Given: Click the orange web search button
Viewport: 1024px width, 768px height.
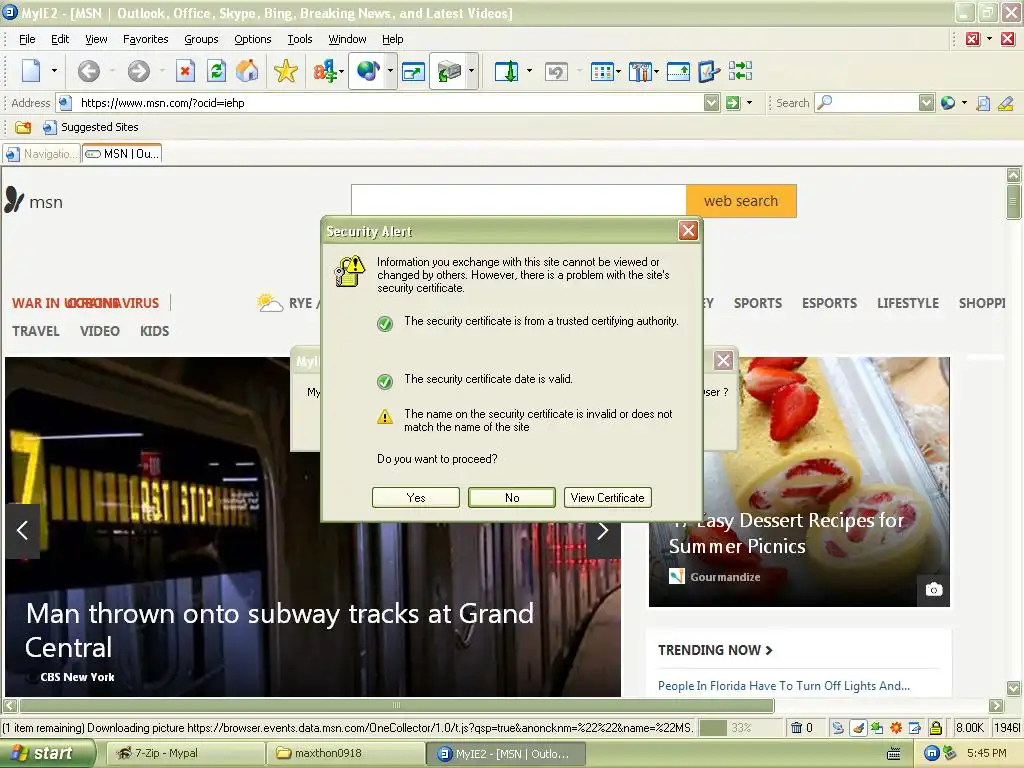Looking at the screenshot, I should click(741, 201).
